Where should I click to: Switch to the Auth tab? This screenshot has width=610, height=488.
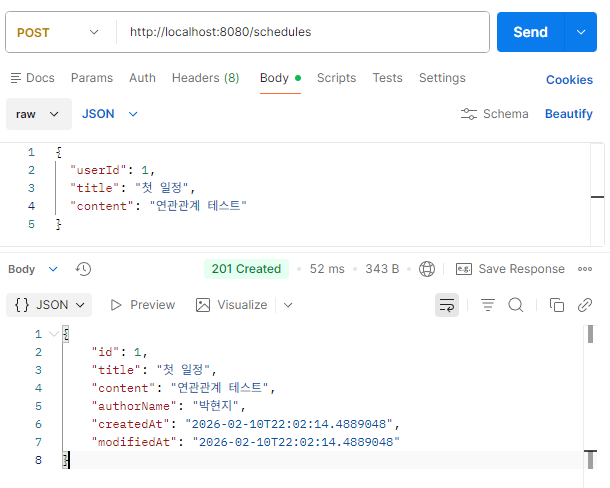[x=142, y=78]
